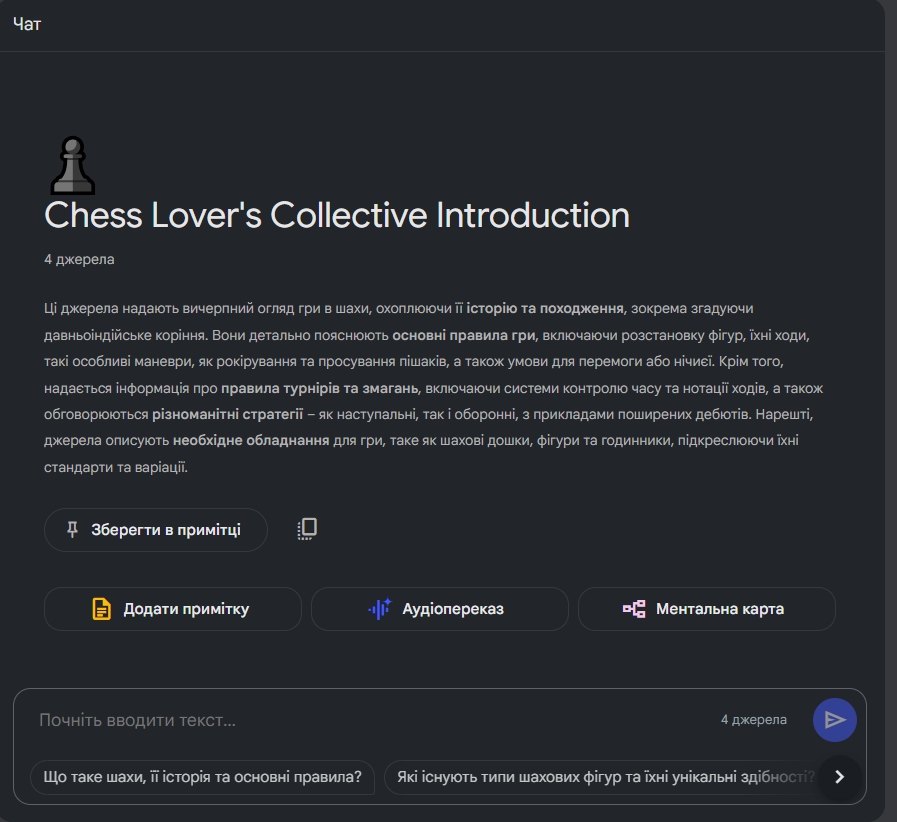Click the Chess Lover's Collective Introduction title

[x=337, y=215]
